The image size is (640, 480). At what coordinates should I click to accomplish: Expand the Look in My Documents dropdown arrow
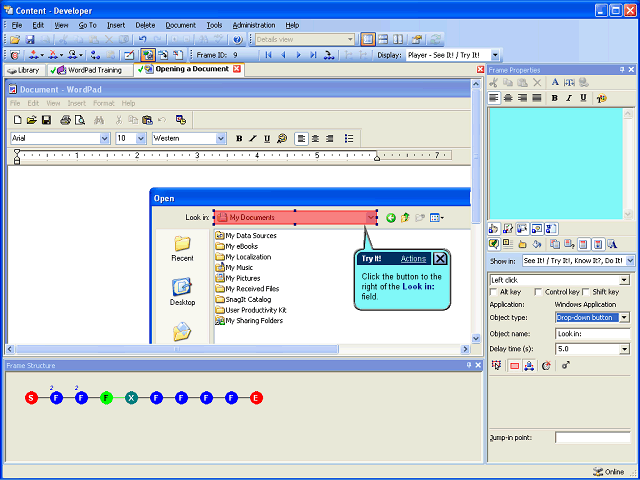point(371,218)
